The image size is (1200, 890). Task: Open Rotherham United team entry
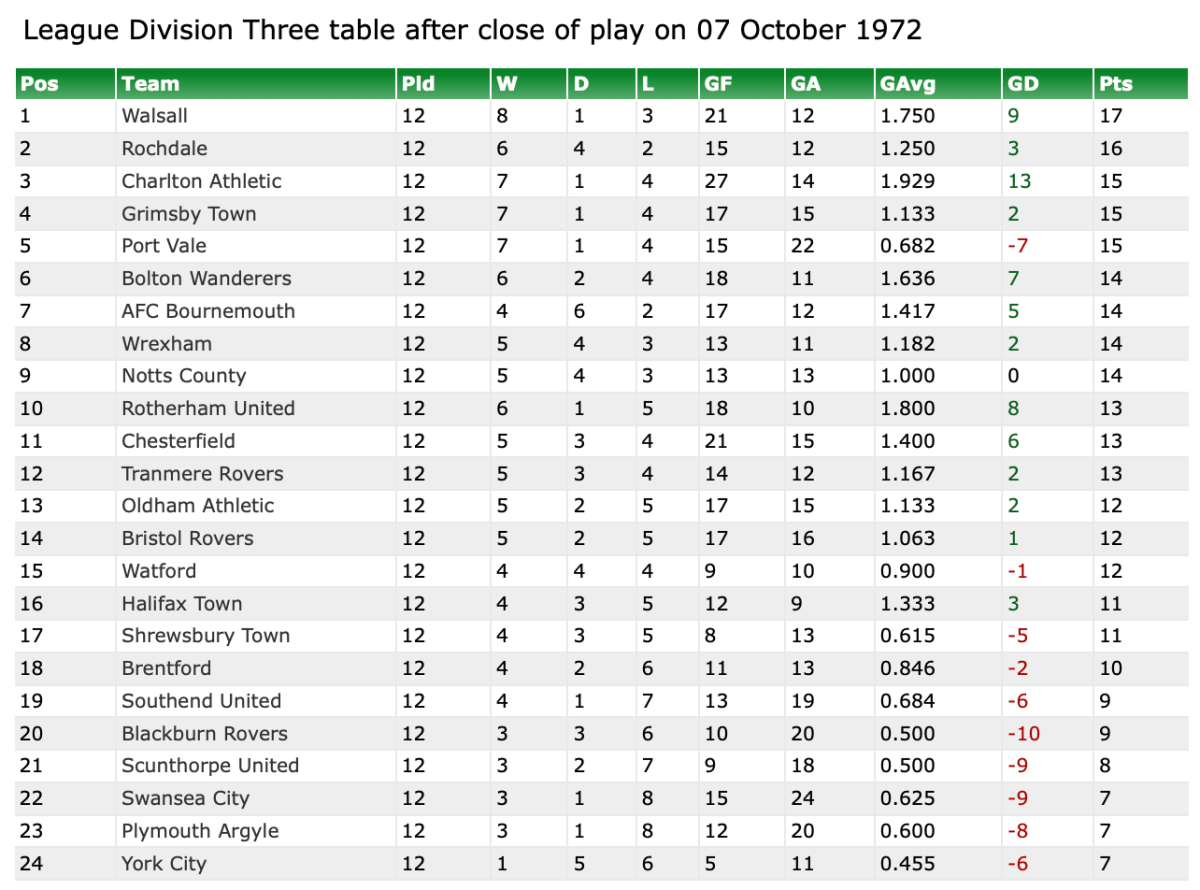click(x=208, y=408)
